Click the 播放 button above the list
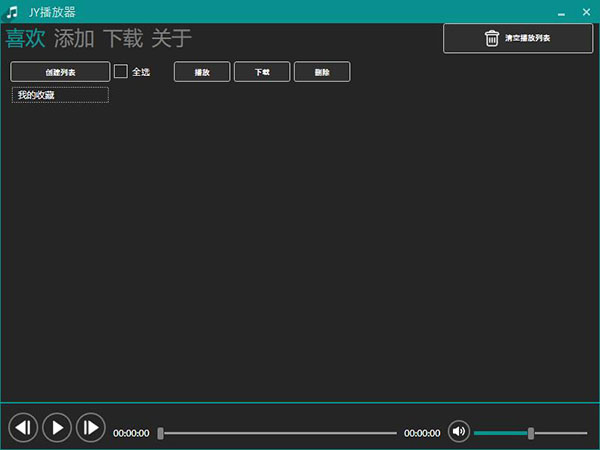Screen dimensions: 600x450 [x=202, y=72]
